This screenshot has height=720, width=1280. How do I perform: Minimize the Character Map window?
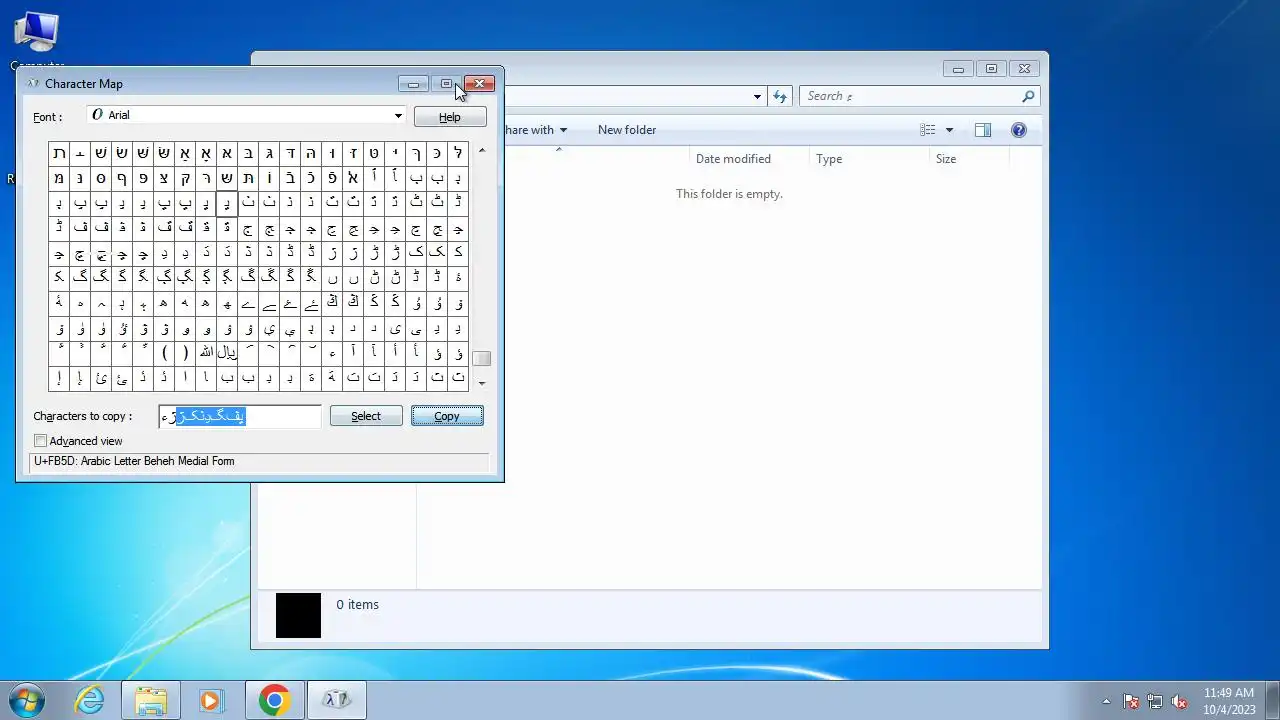point(413,84)
